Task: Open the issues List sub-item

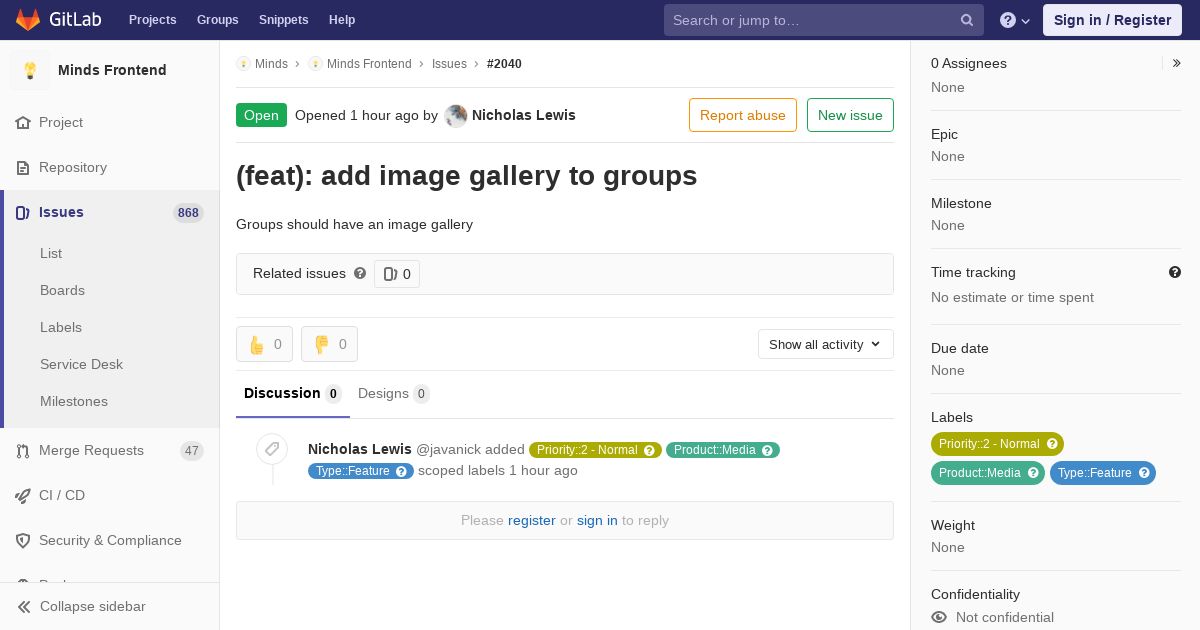Action: point(110,253)
